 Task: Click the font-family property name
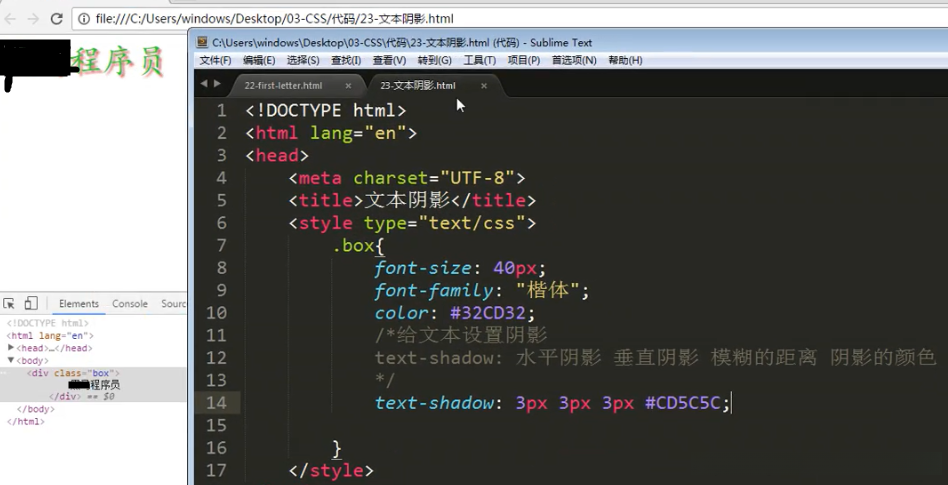[x=434, y=291]
